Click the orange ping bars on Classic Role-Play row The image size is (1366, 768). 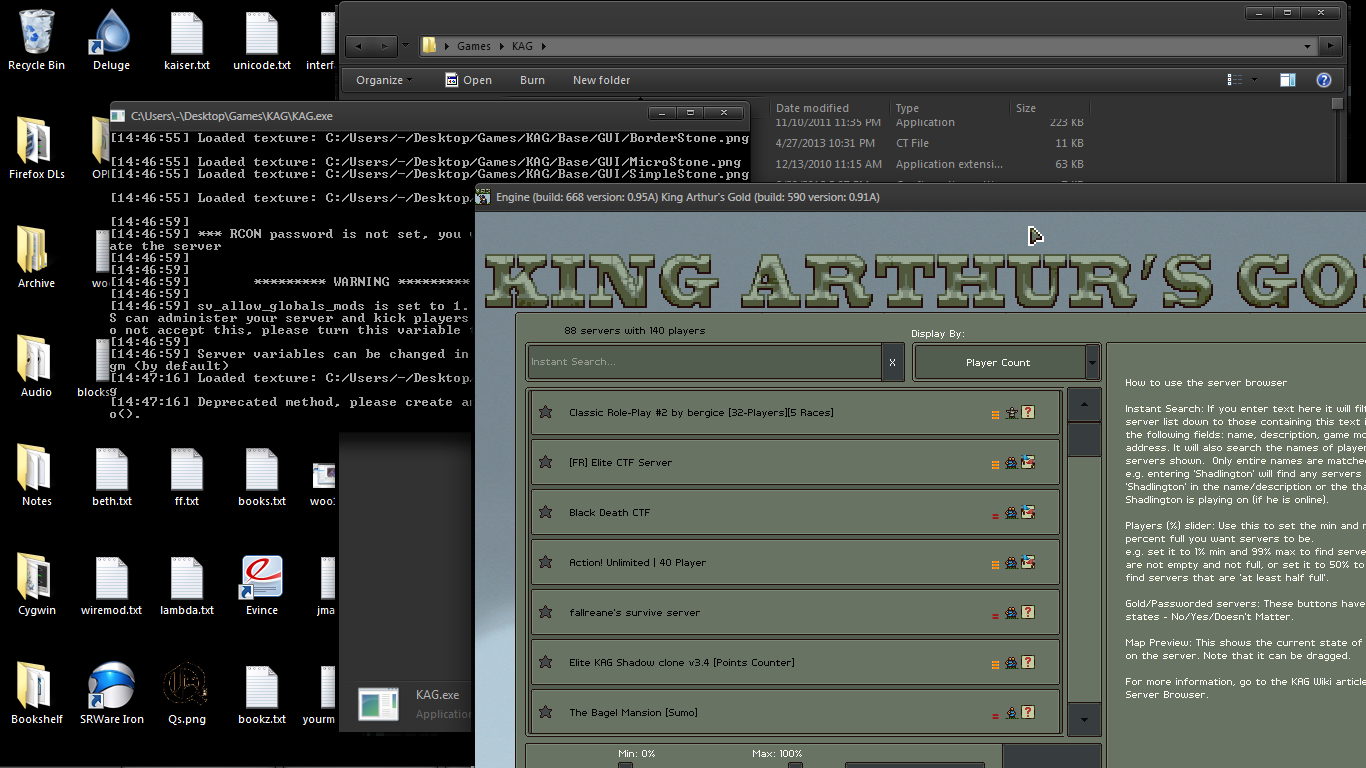[x=995, y=414]
